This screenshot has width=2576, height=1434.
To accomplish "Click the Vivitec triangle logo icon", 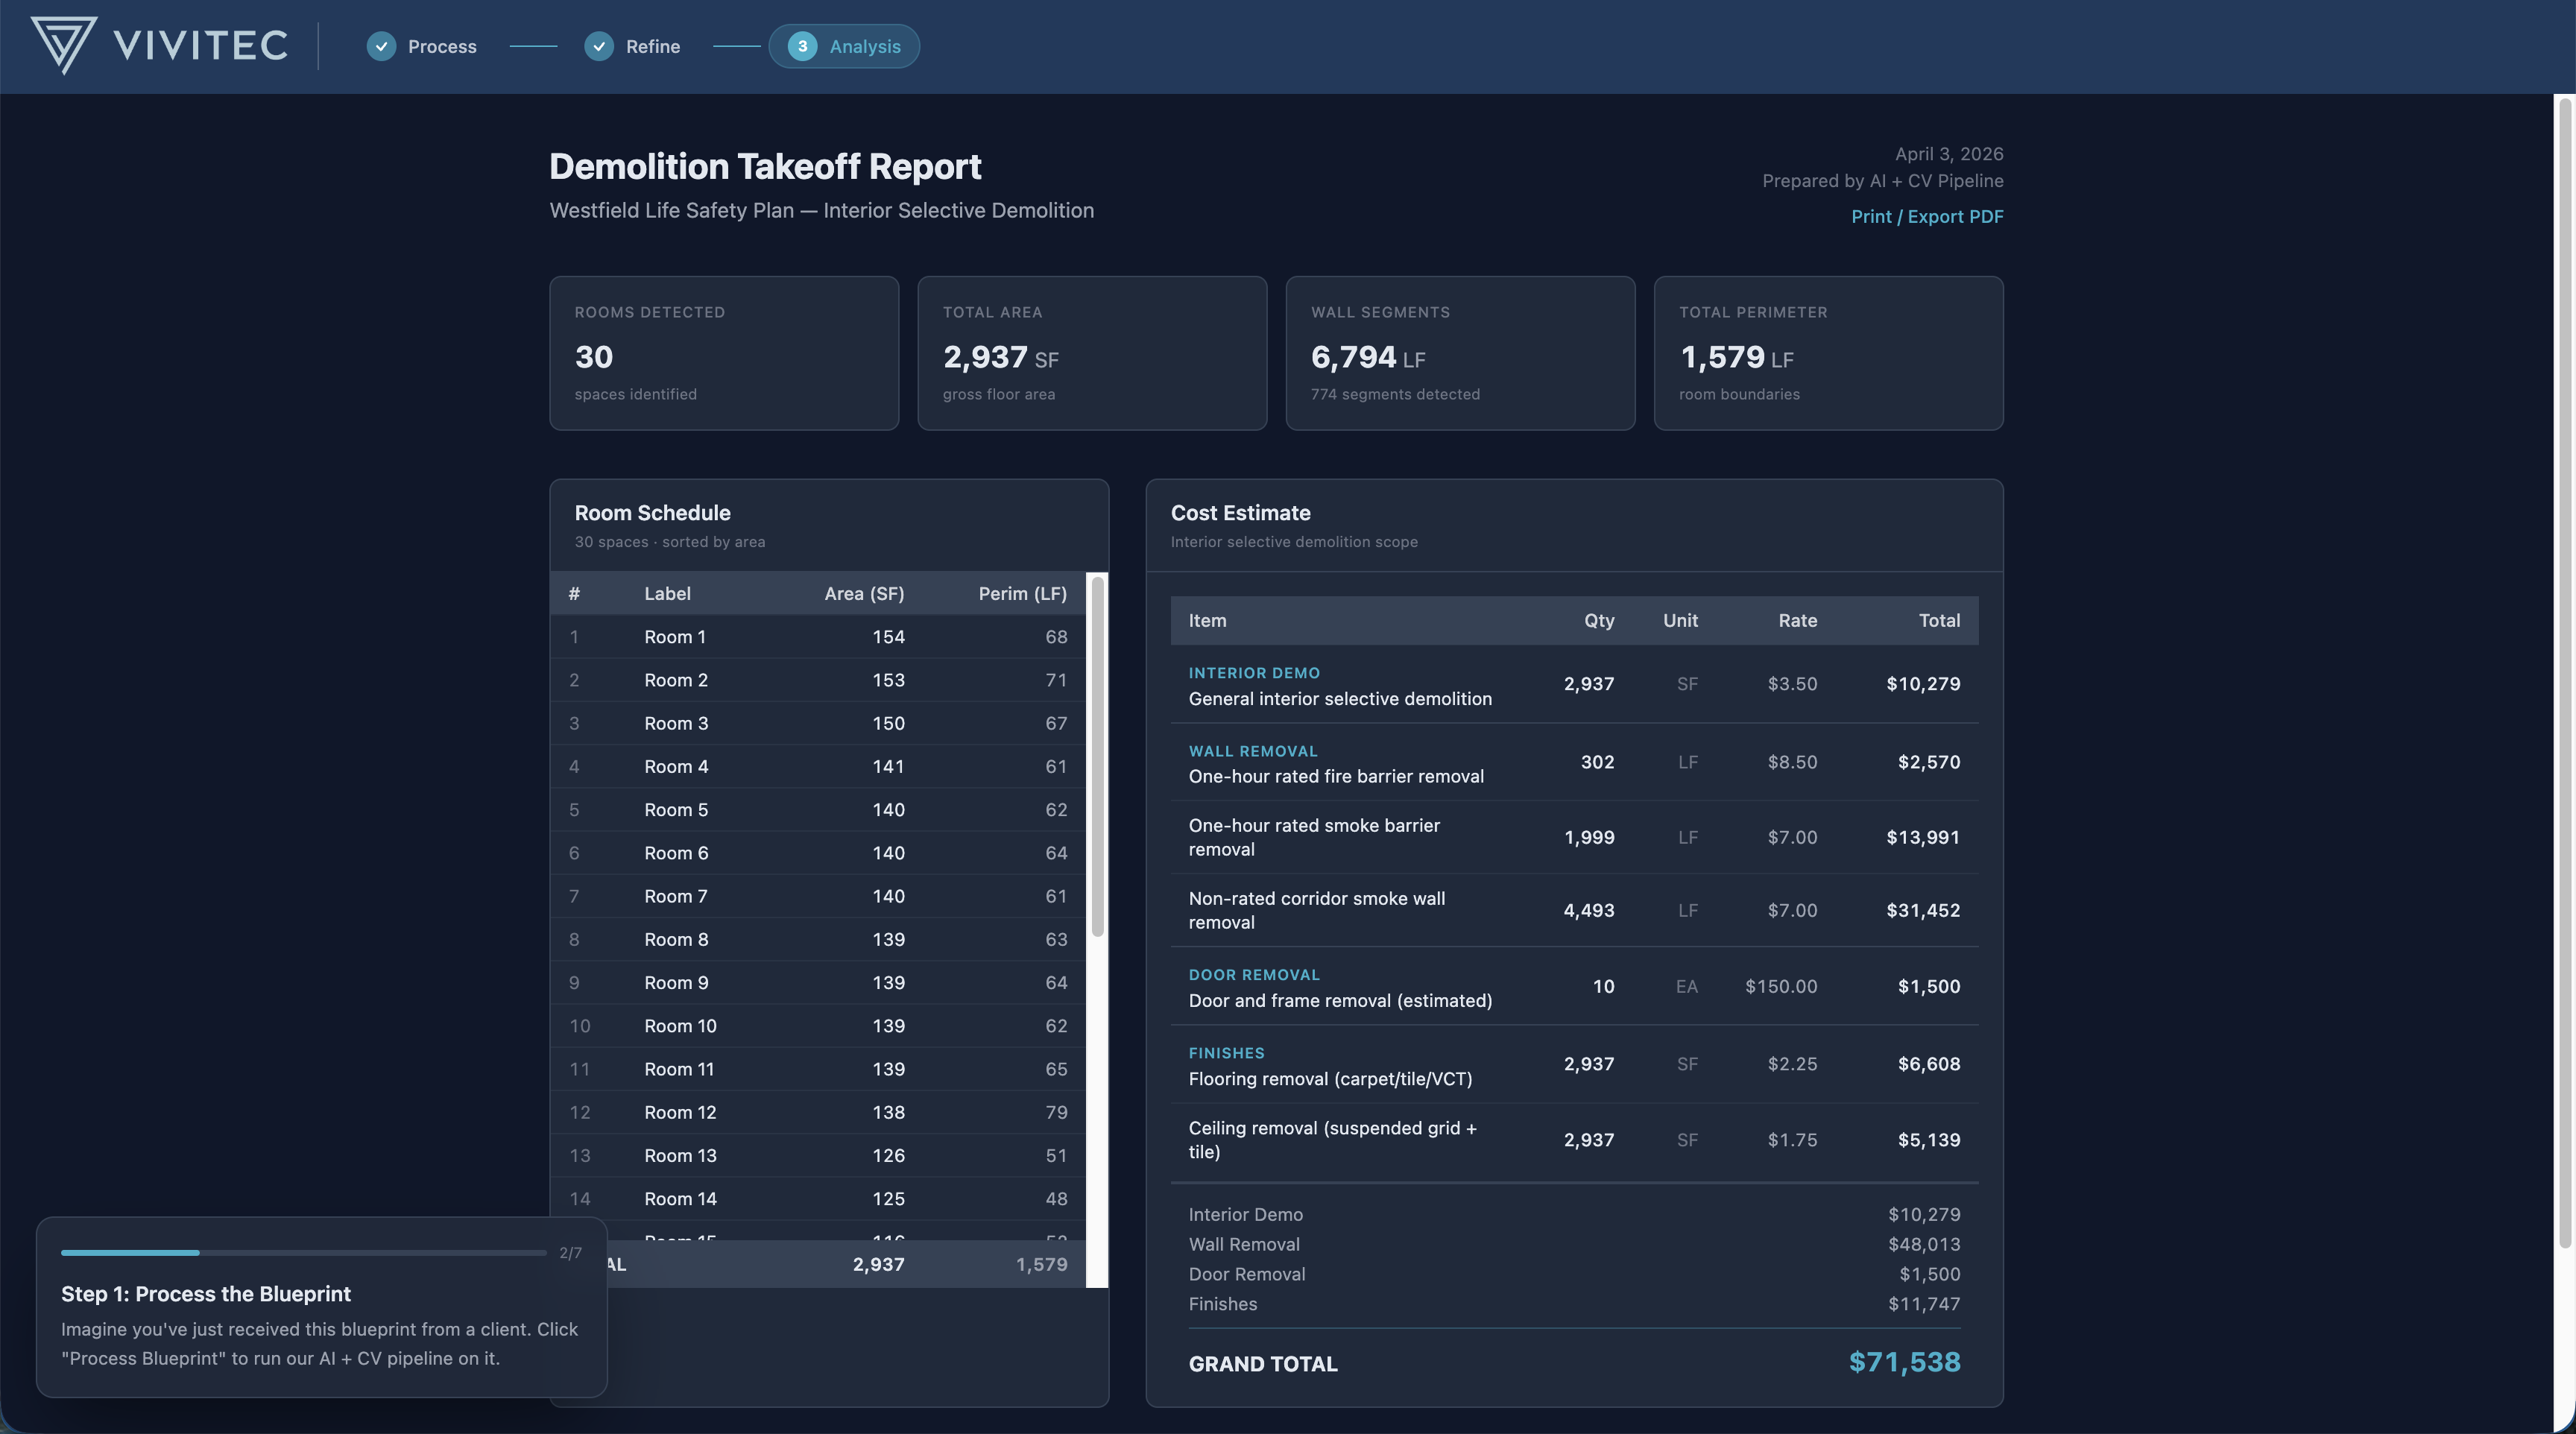I will 64,46.
